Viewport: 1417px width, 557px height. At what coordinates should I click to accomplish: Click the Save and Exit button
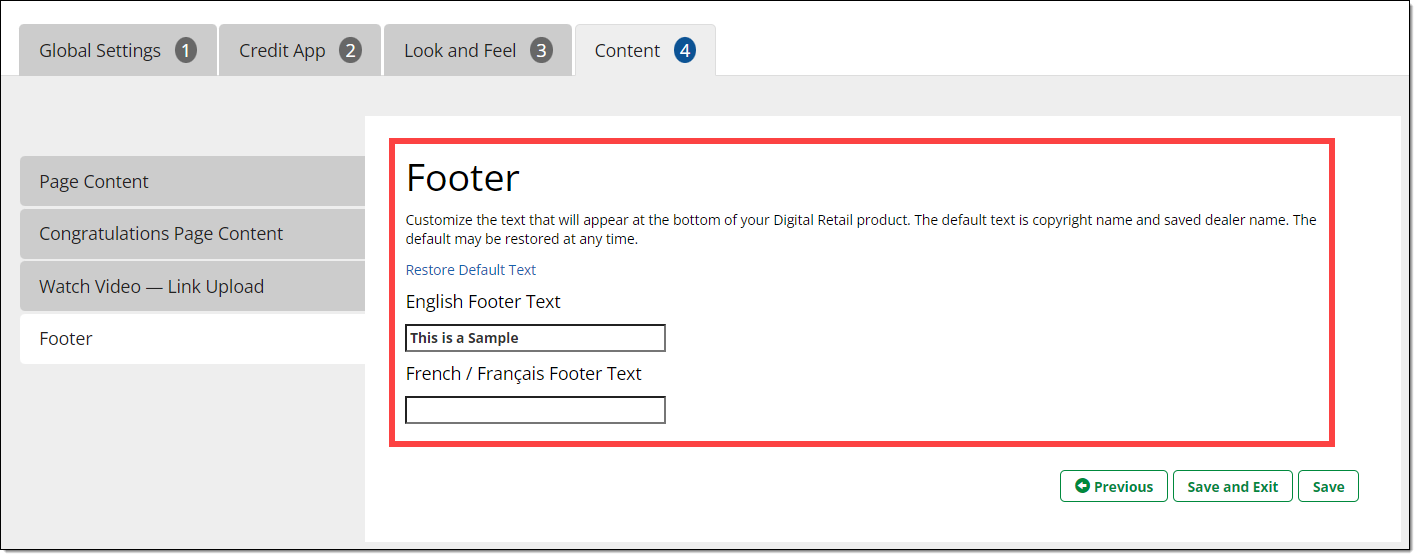[x=1232, y=487]
